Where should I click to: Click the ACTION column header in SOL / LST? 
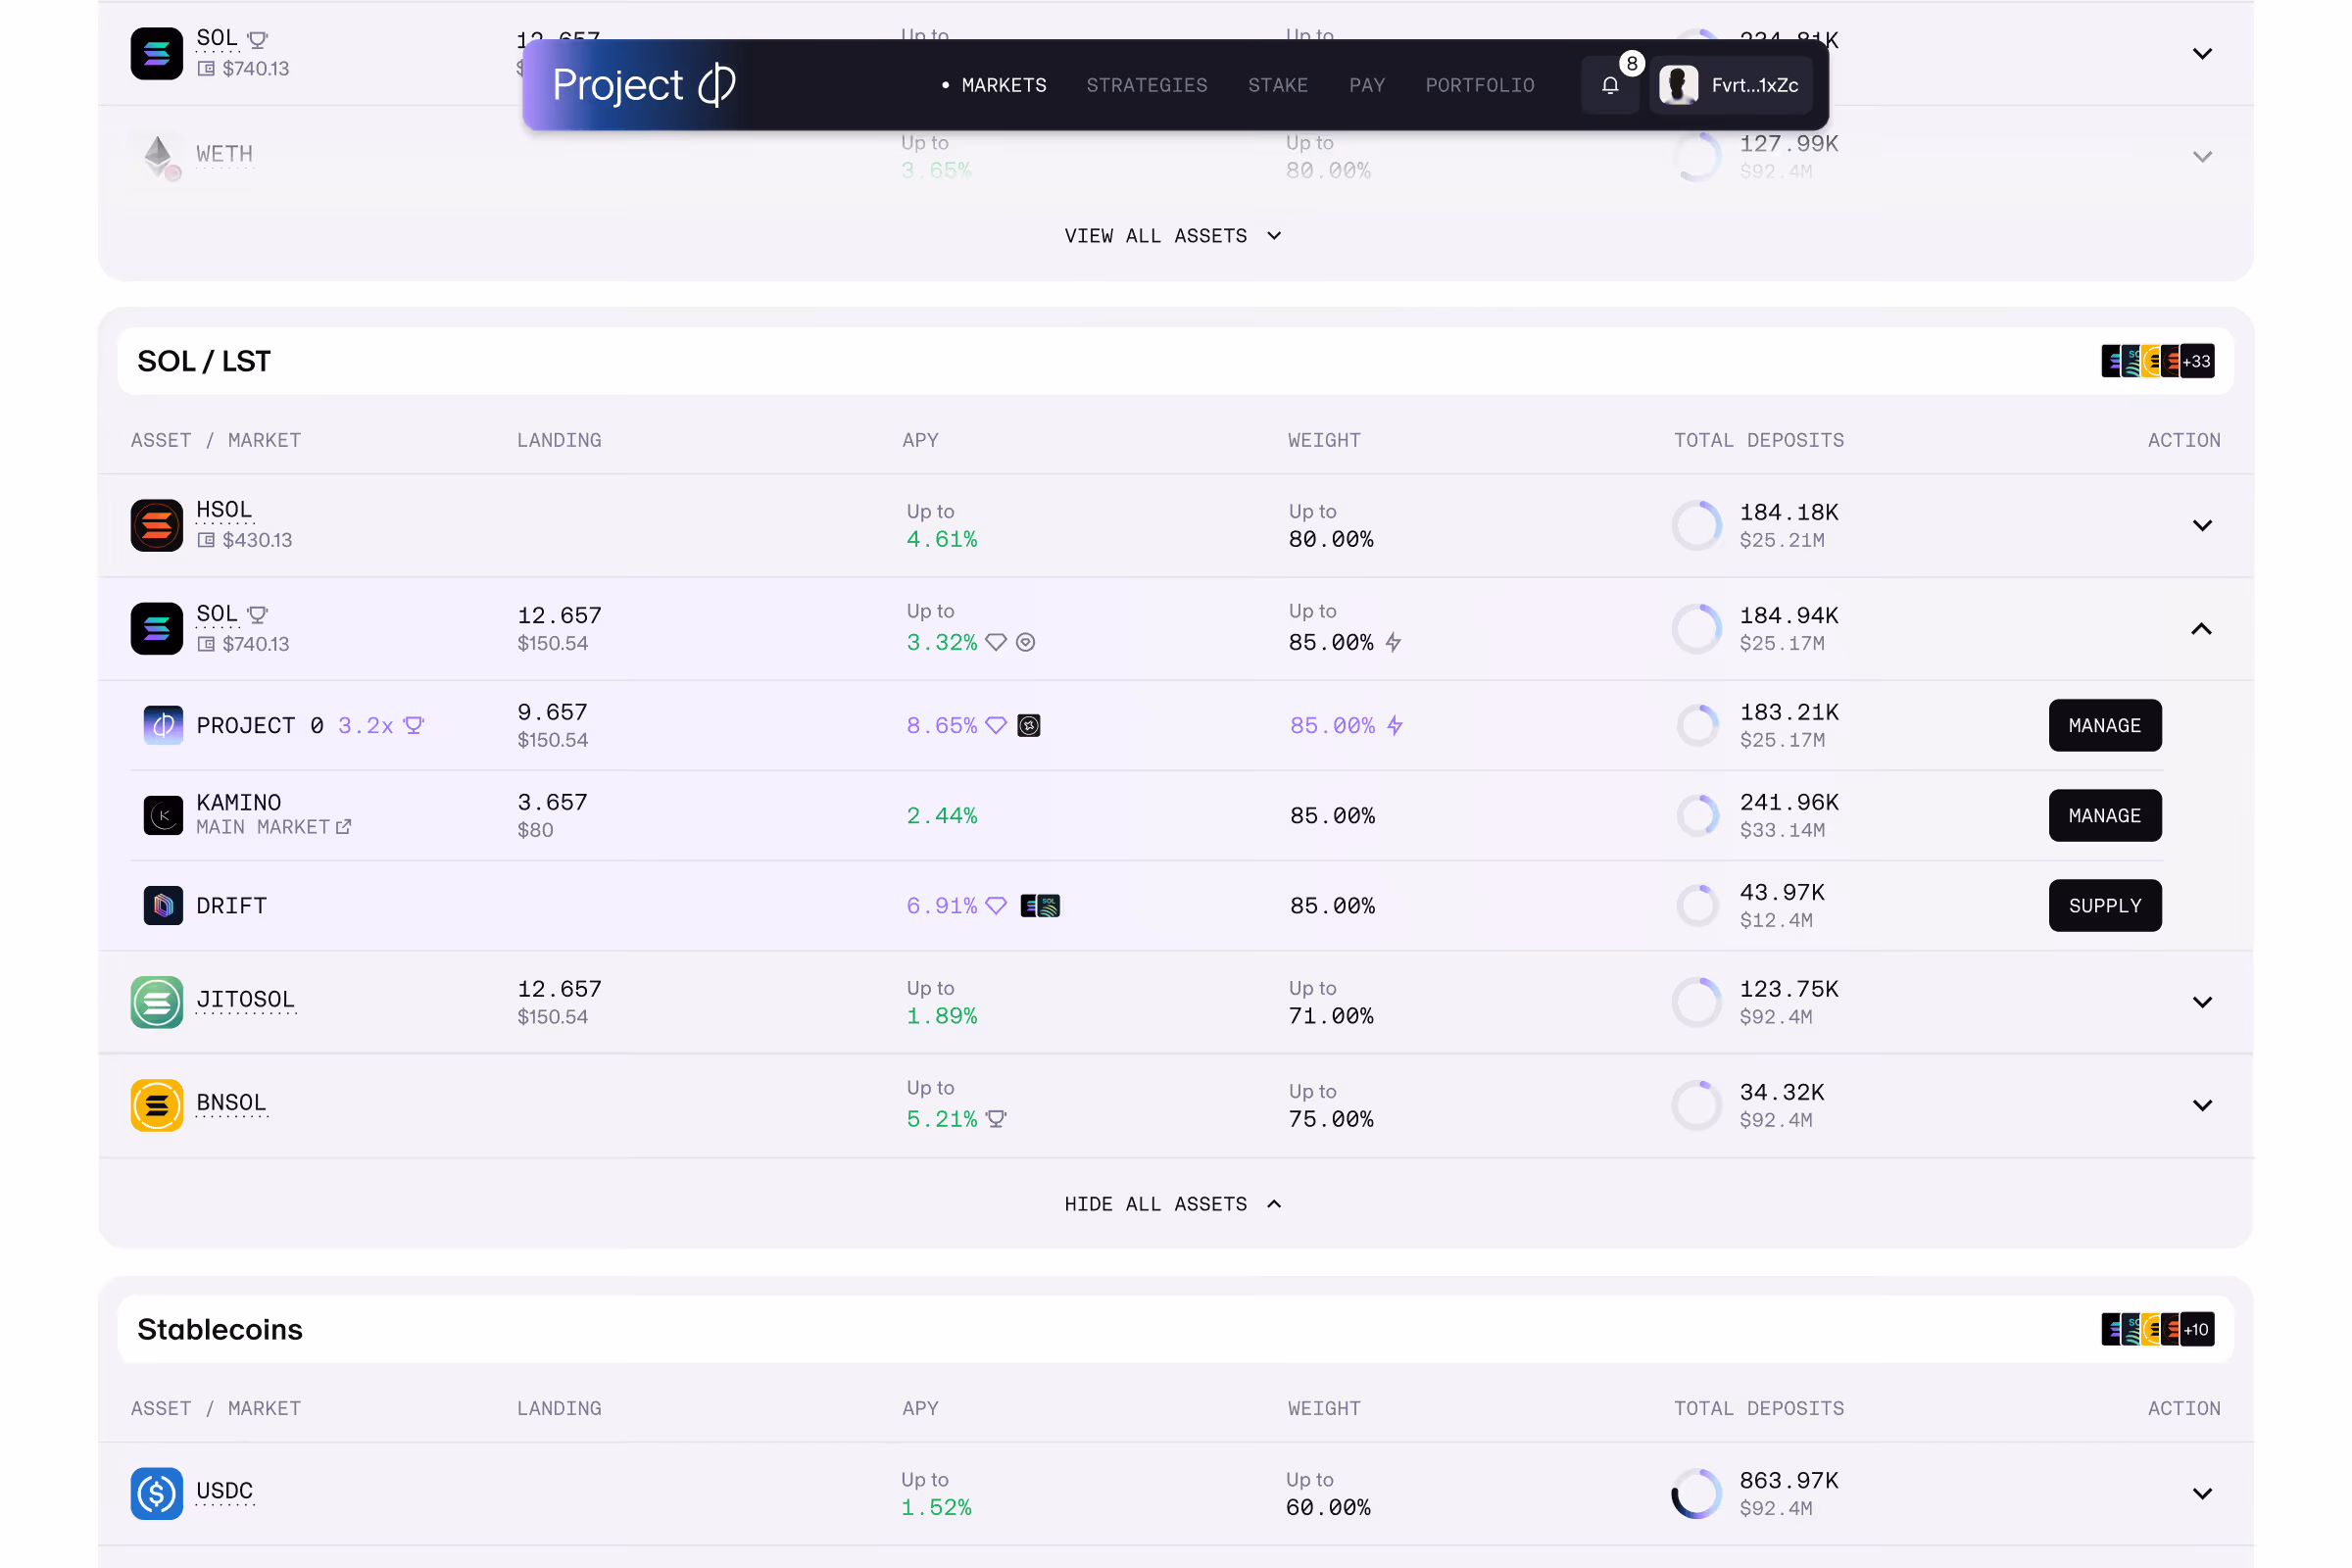[2184, 440]
